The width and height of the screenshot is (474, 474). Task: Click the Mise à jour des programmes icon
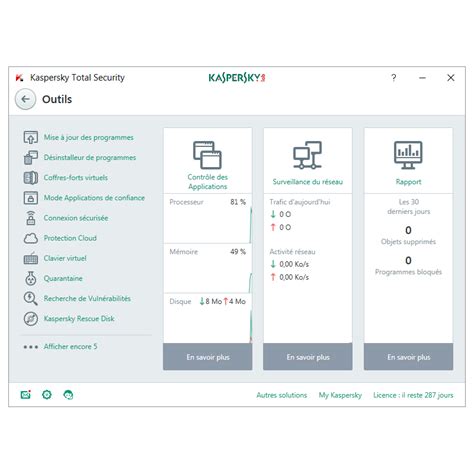tap(31, 137)
